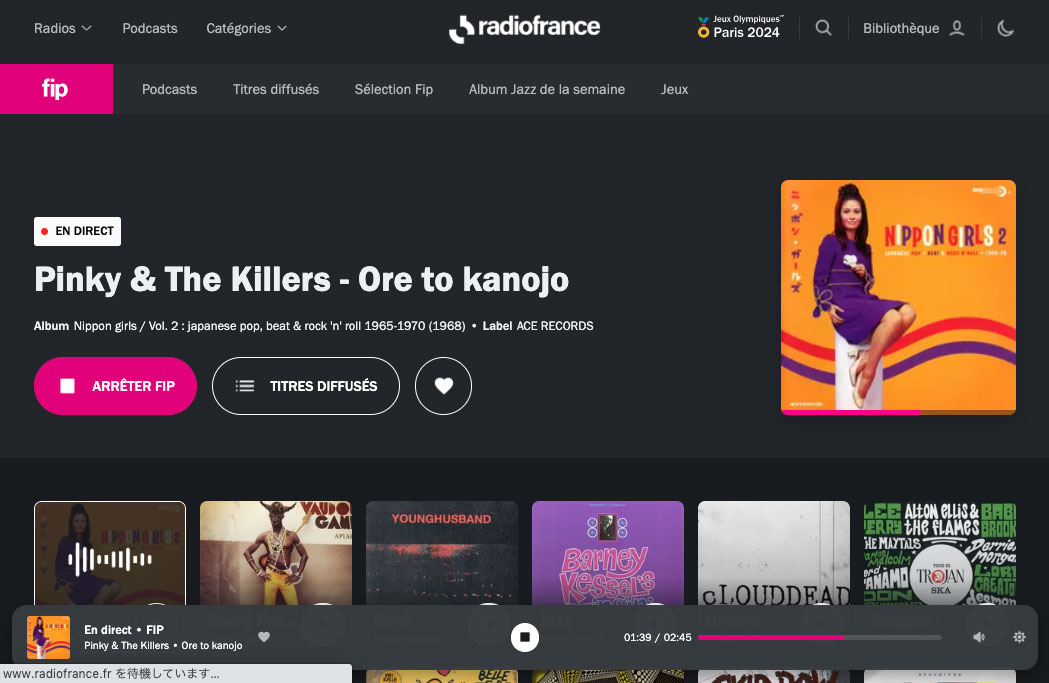Open the Jeux tab
Viewport: 1049px width, 683px height.
674,89
